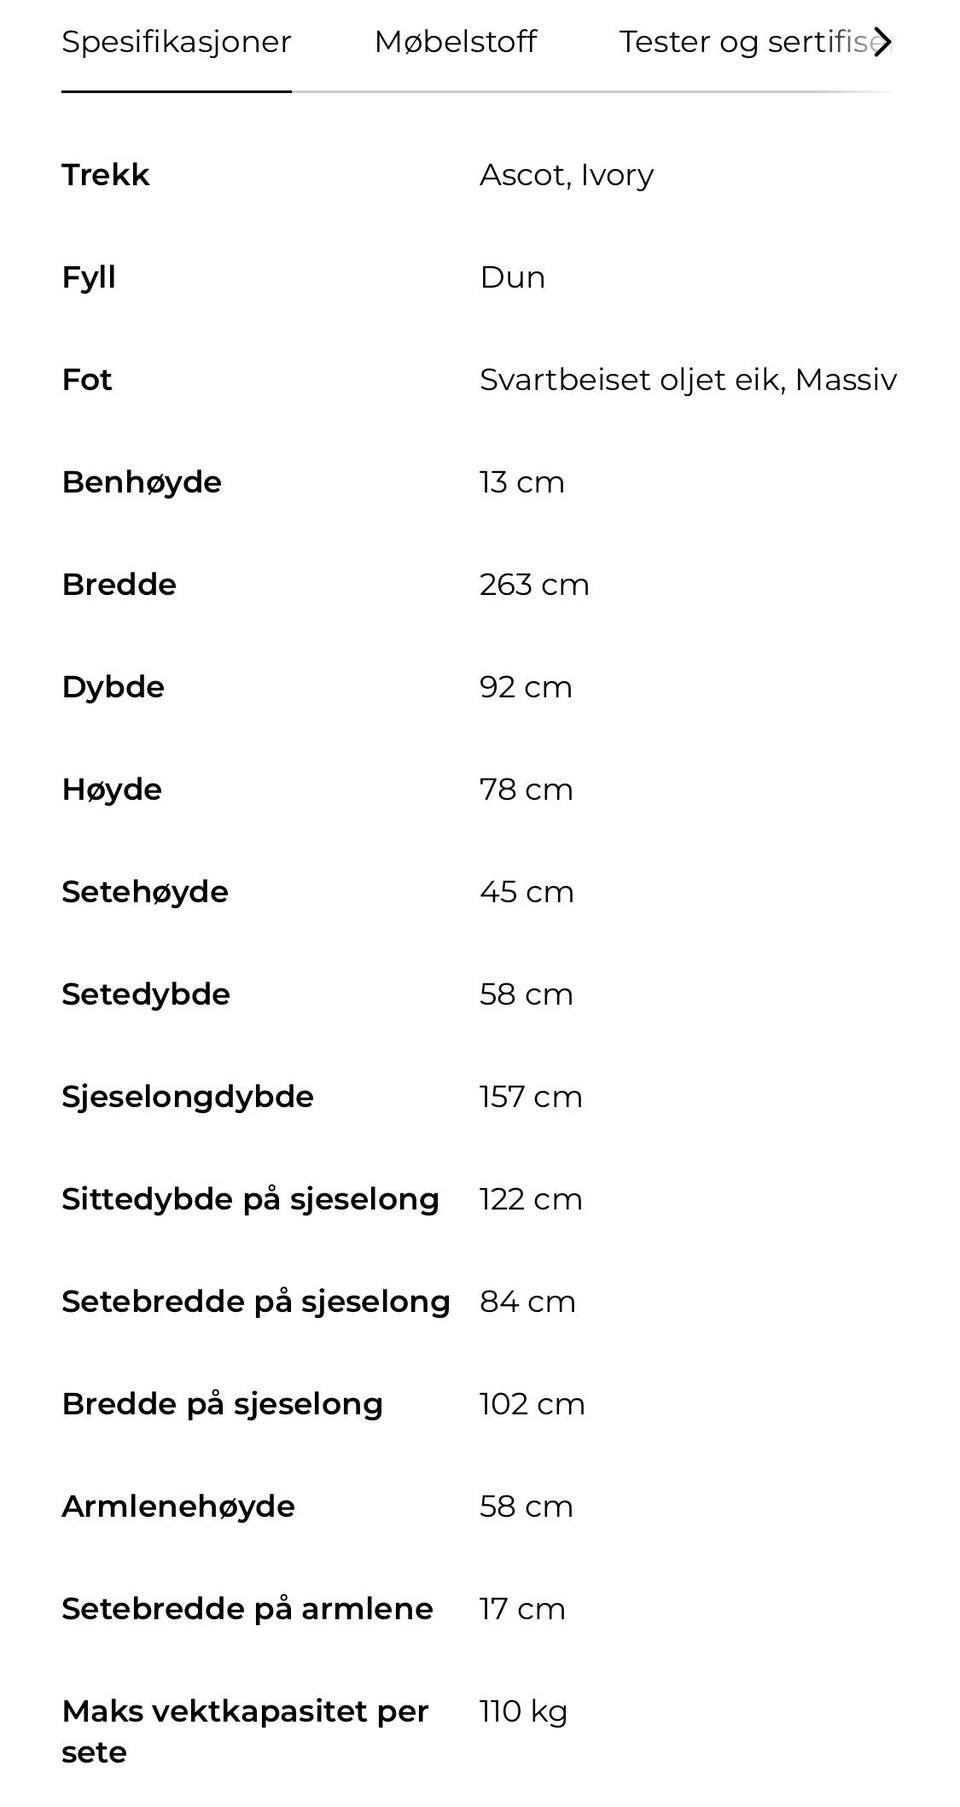
Task: Select the Setedybde value 58 cm
Action: [x=526, y=994]
